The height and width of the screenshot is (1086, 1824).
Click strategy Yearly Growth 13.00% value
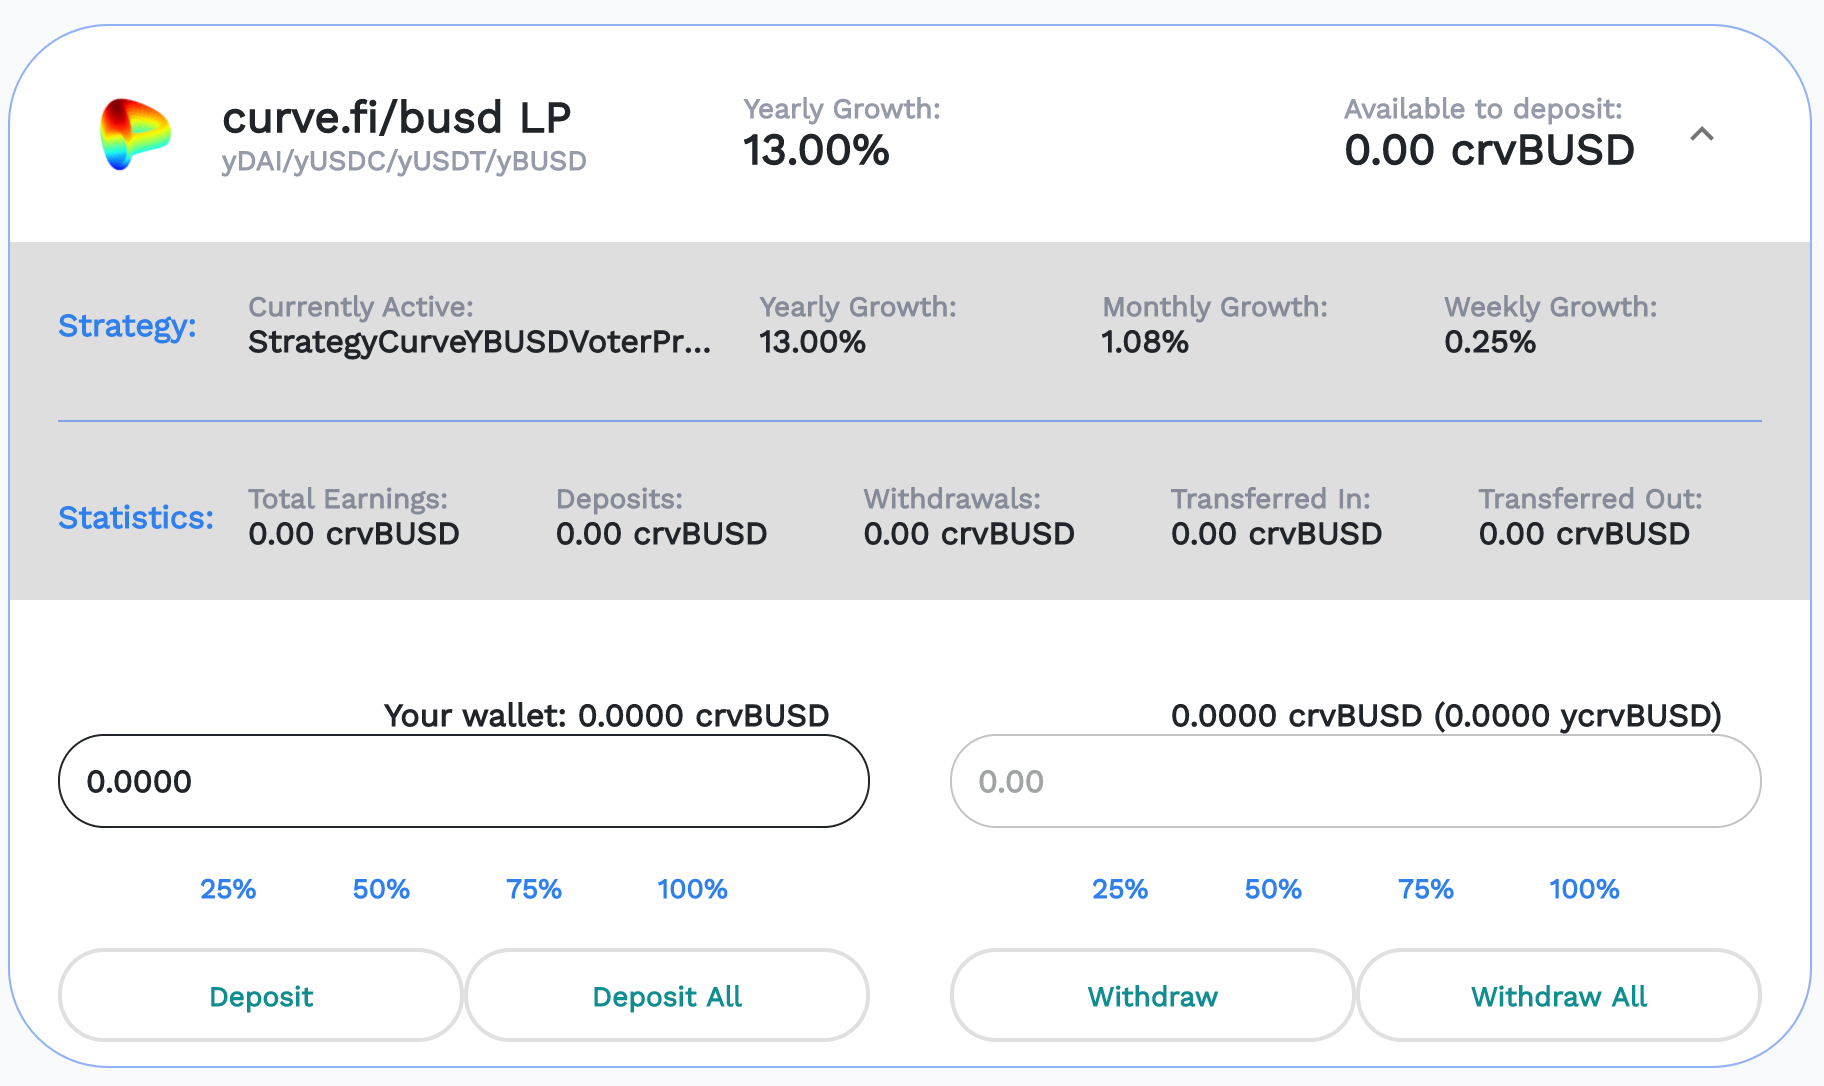(812, 342)
